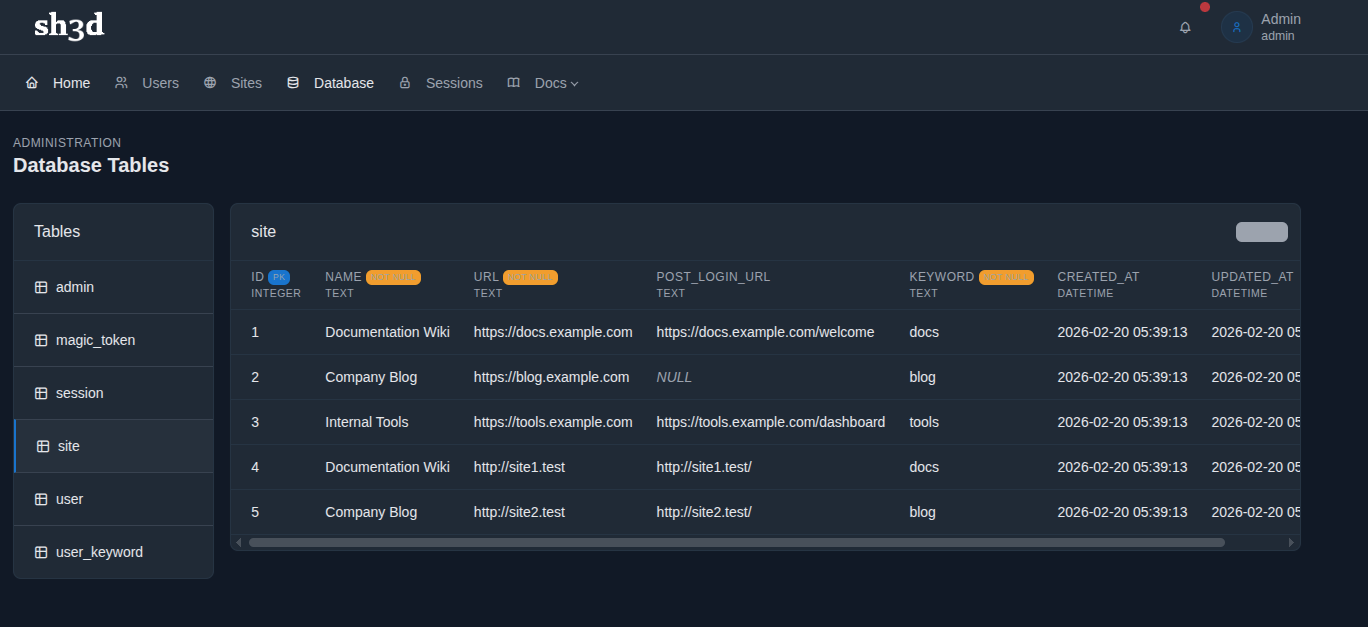Click table icon next to magic_token
The image size is (1368, 627).
(x=41, y=340)
